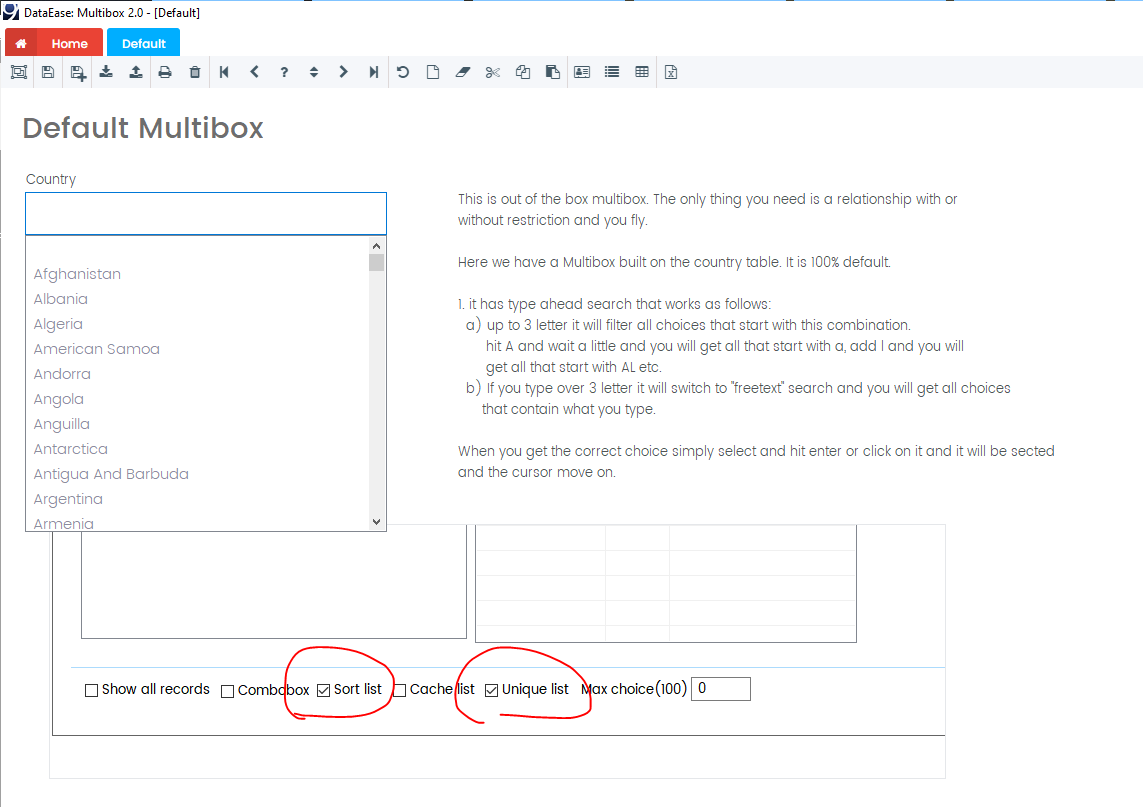Switch to form card view icon

(x=582, y=72)
